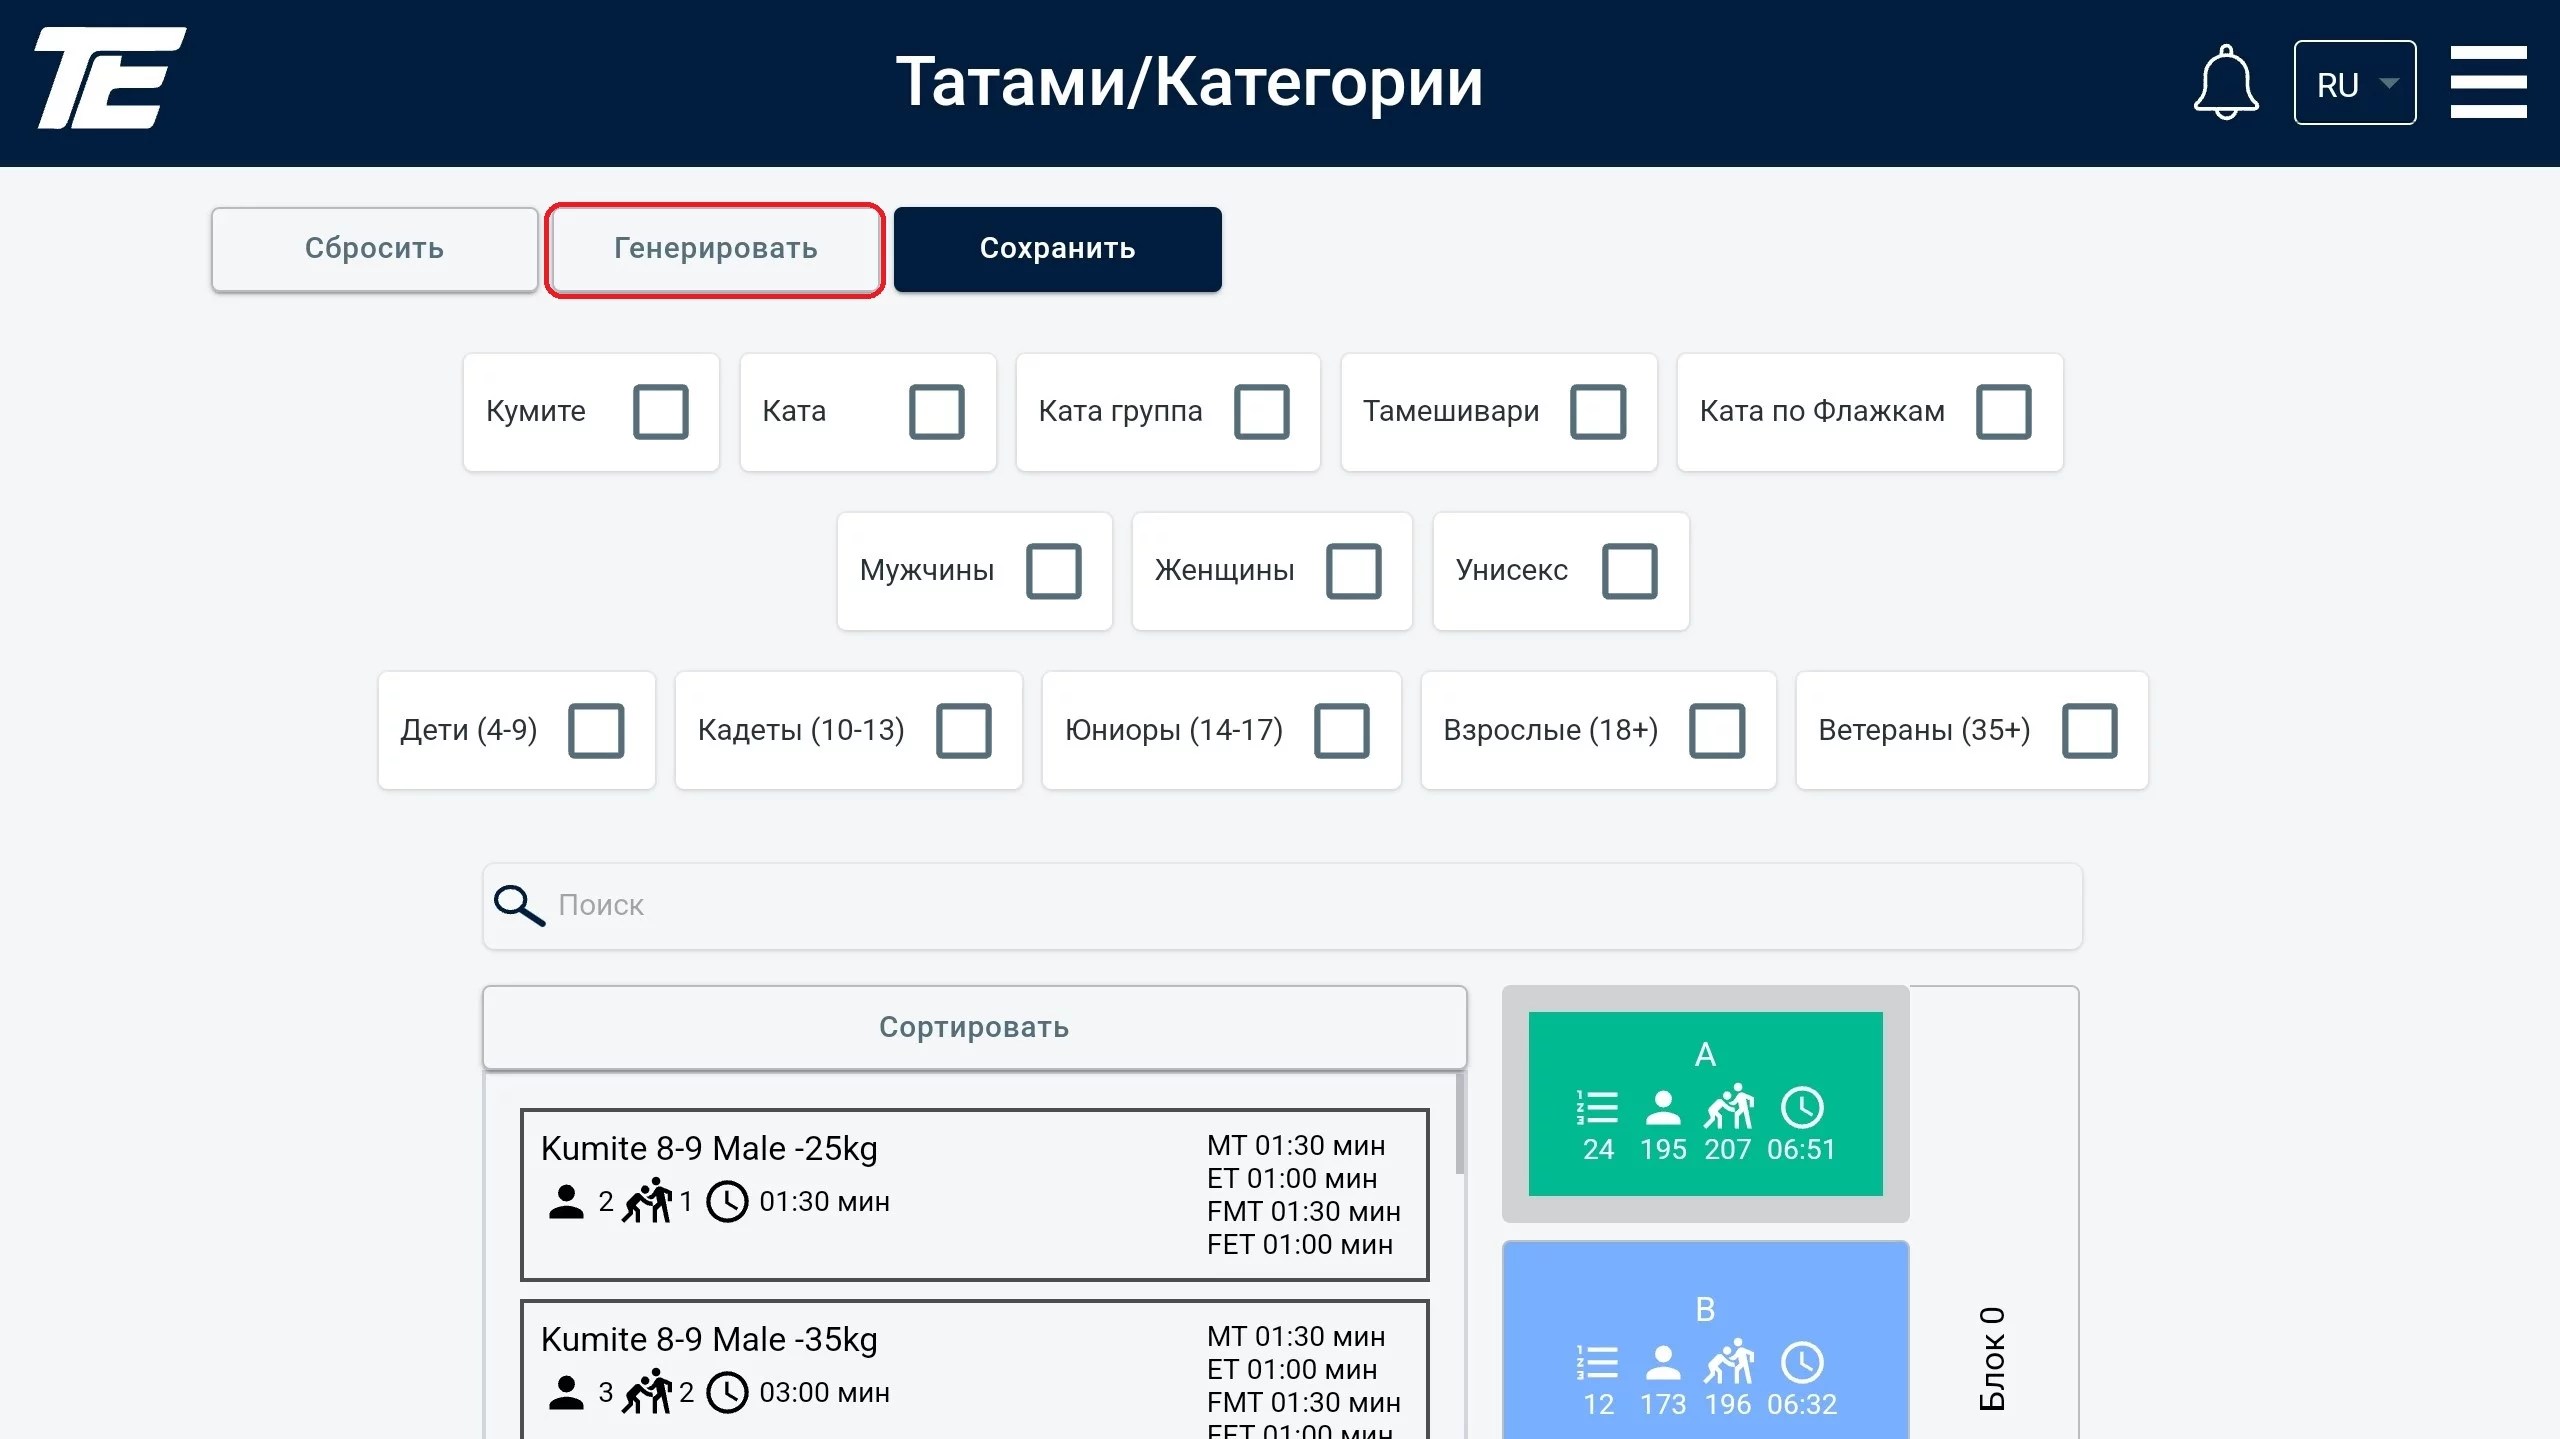This screenshot has height=1439, width=2560.
Task: Select the blue tatami B card
Action: [x=1706, y=1341]
